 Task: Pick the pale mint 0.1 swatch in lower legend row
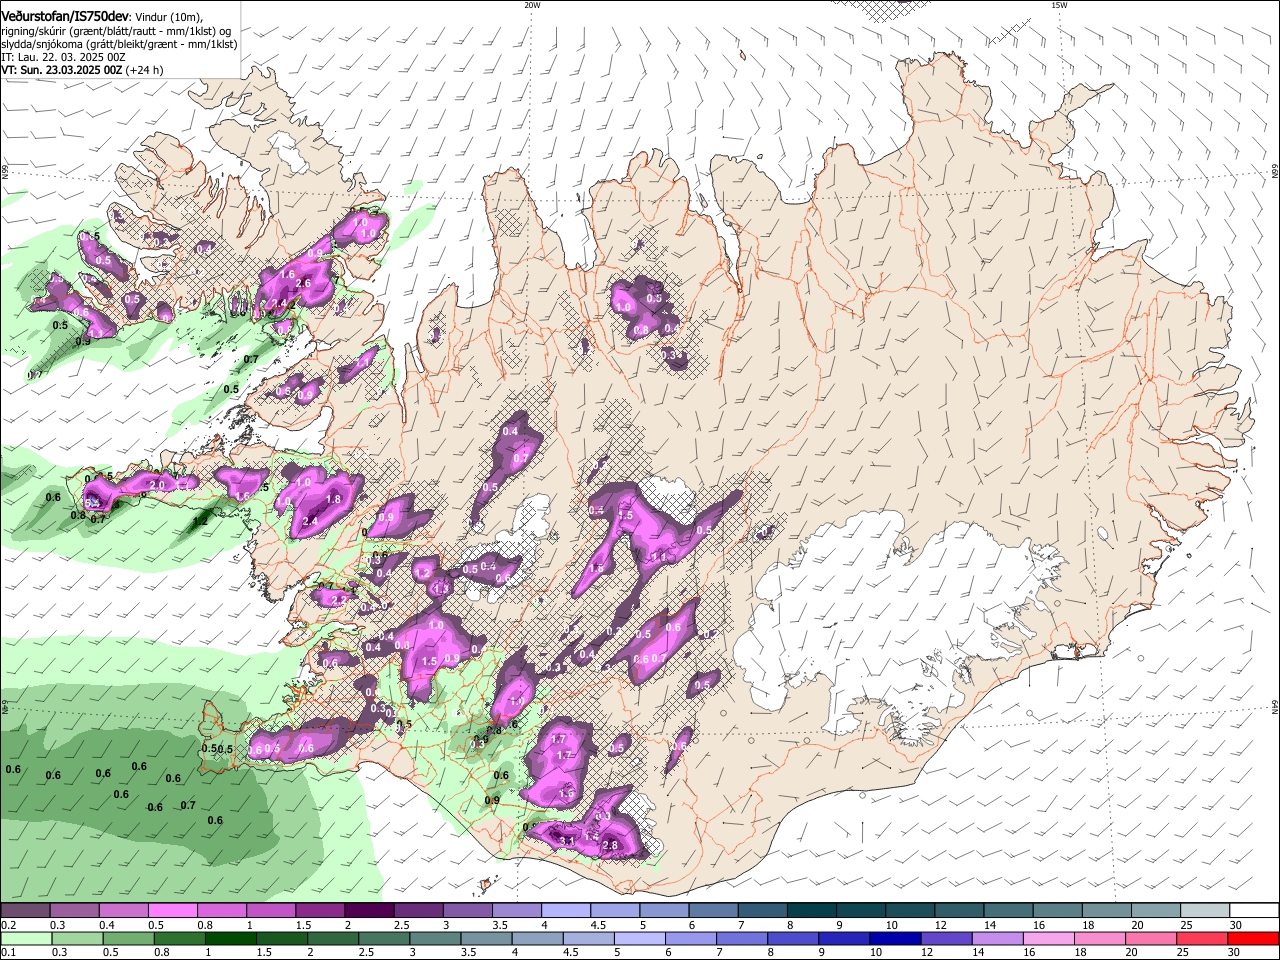(25, 938)
